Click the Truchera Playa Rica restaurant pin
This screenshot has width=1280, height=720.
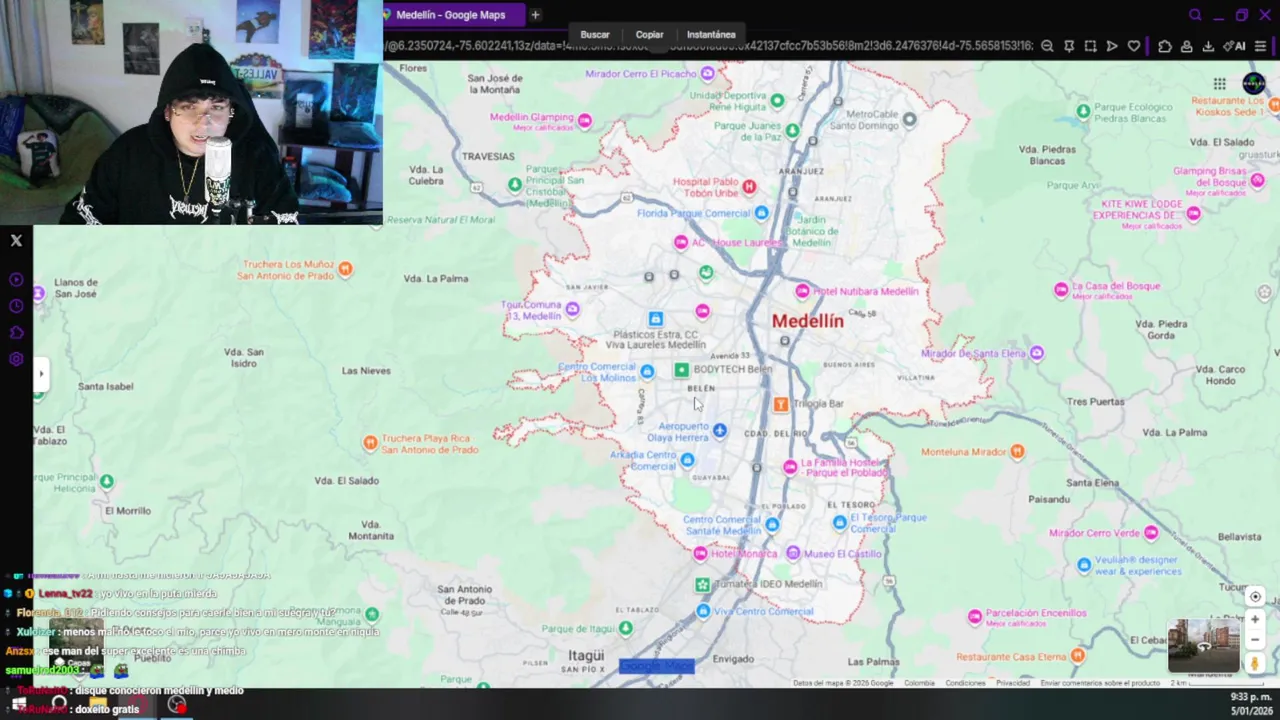(x=370, y=443)
